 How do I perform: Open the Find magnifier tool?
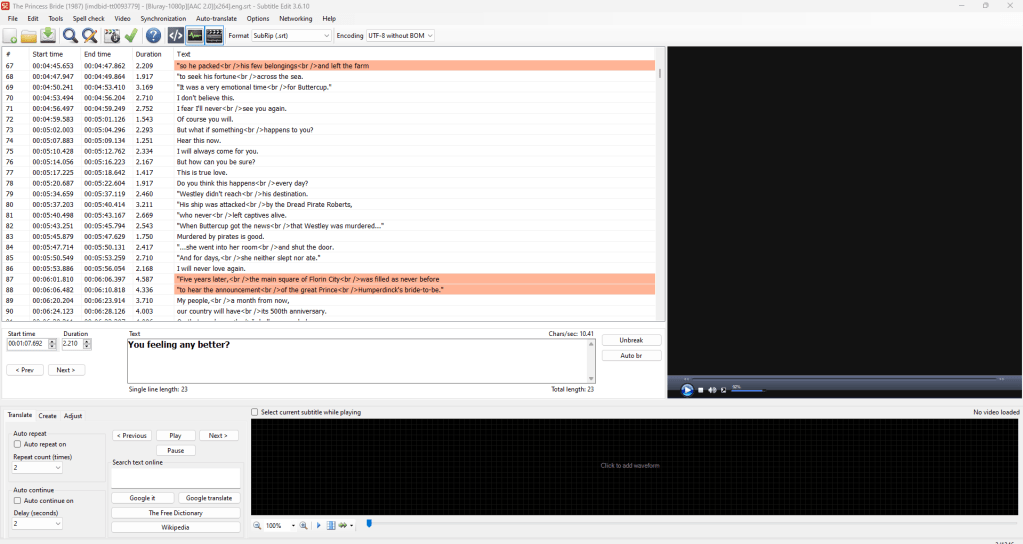coord(70,36)
